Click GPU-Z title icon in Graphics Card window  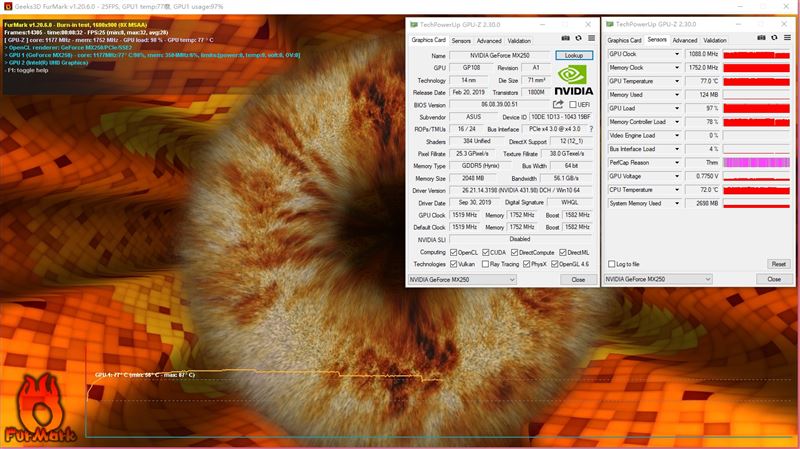pyautogui.click(x=414, y=24)
